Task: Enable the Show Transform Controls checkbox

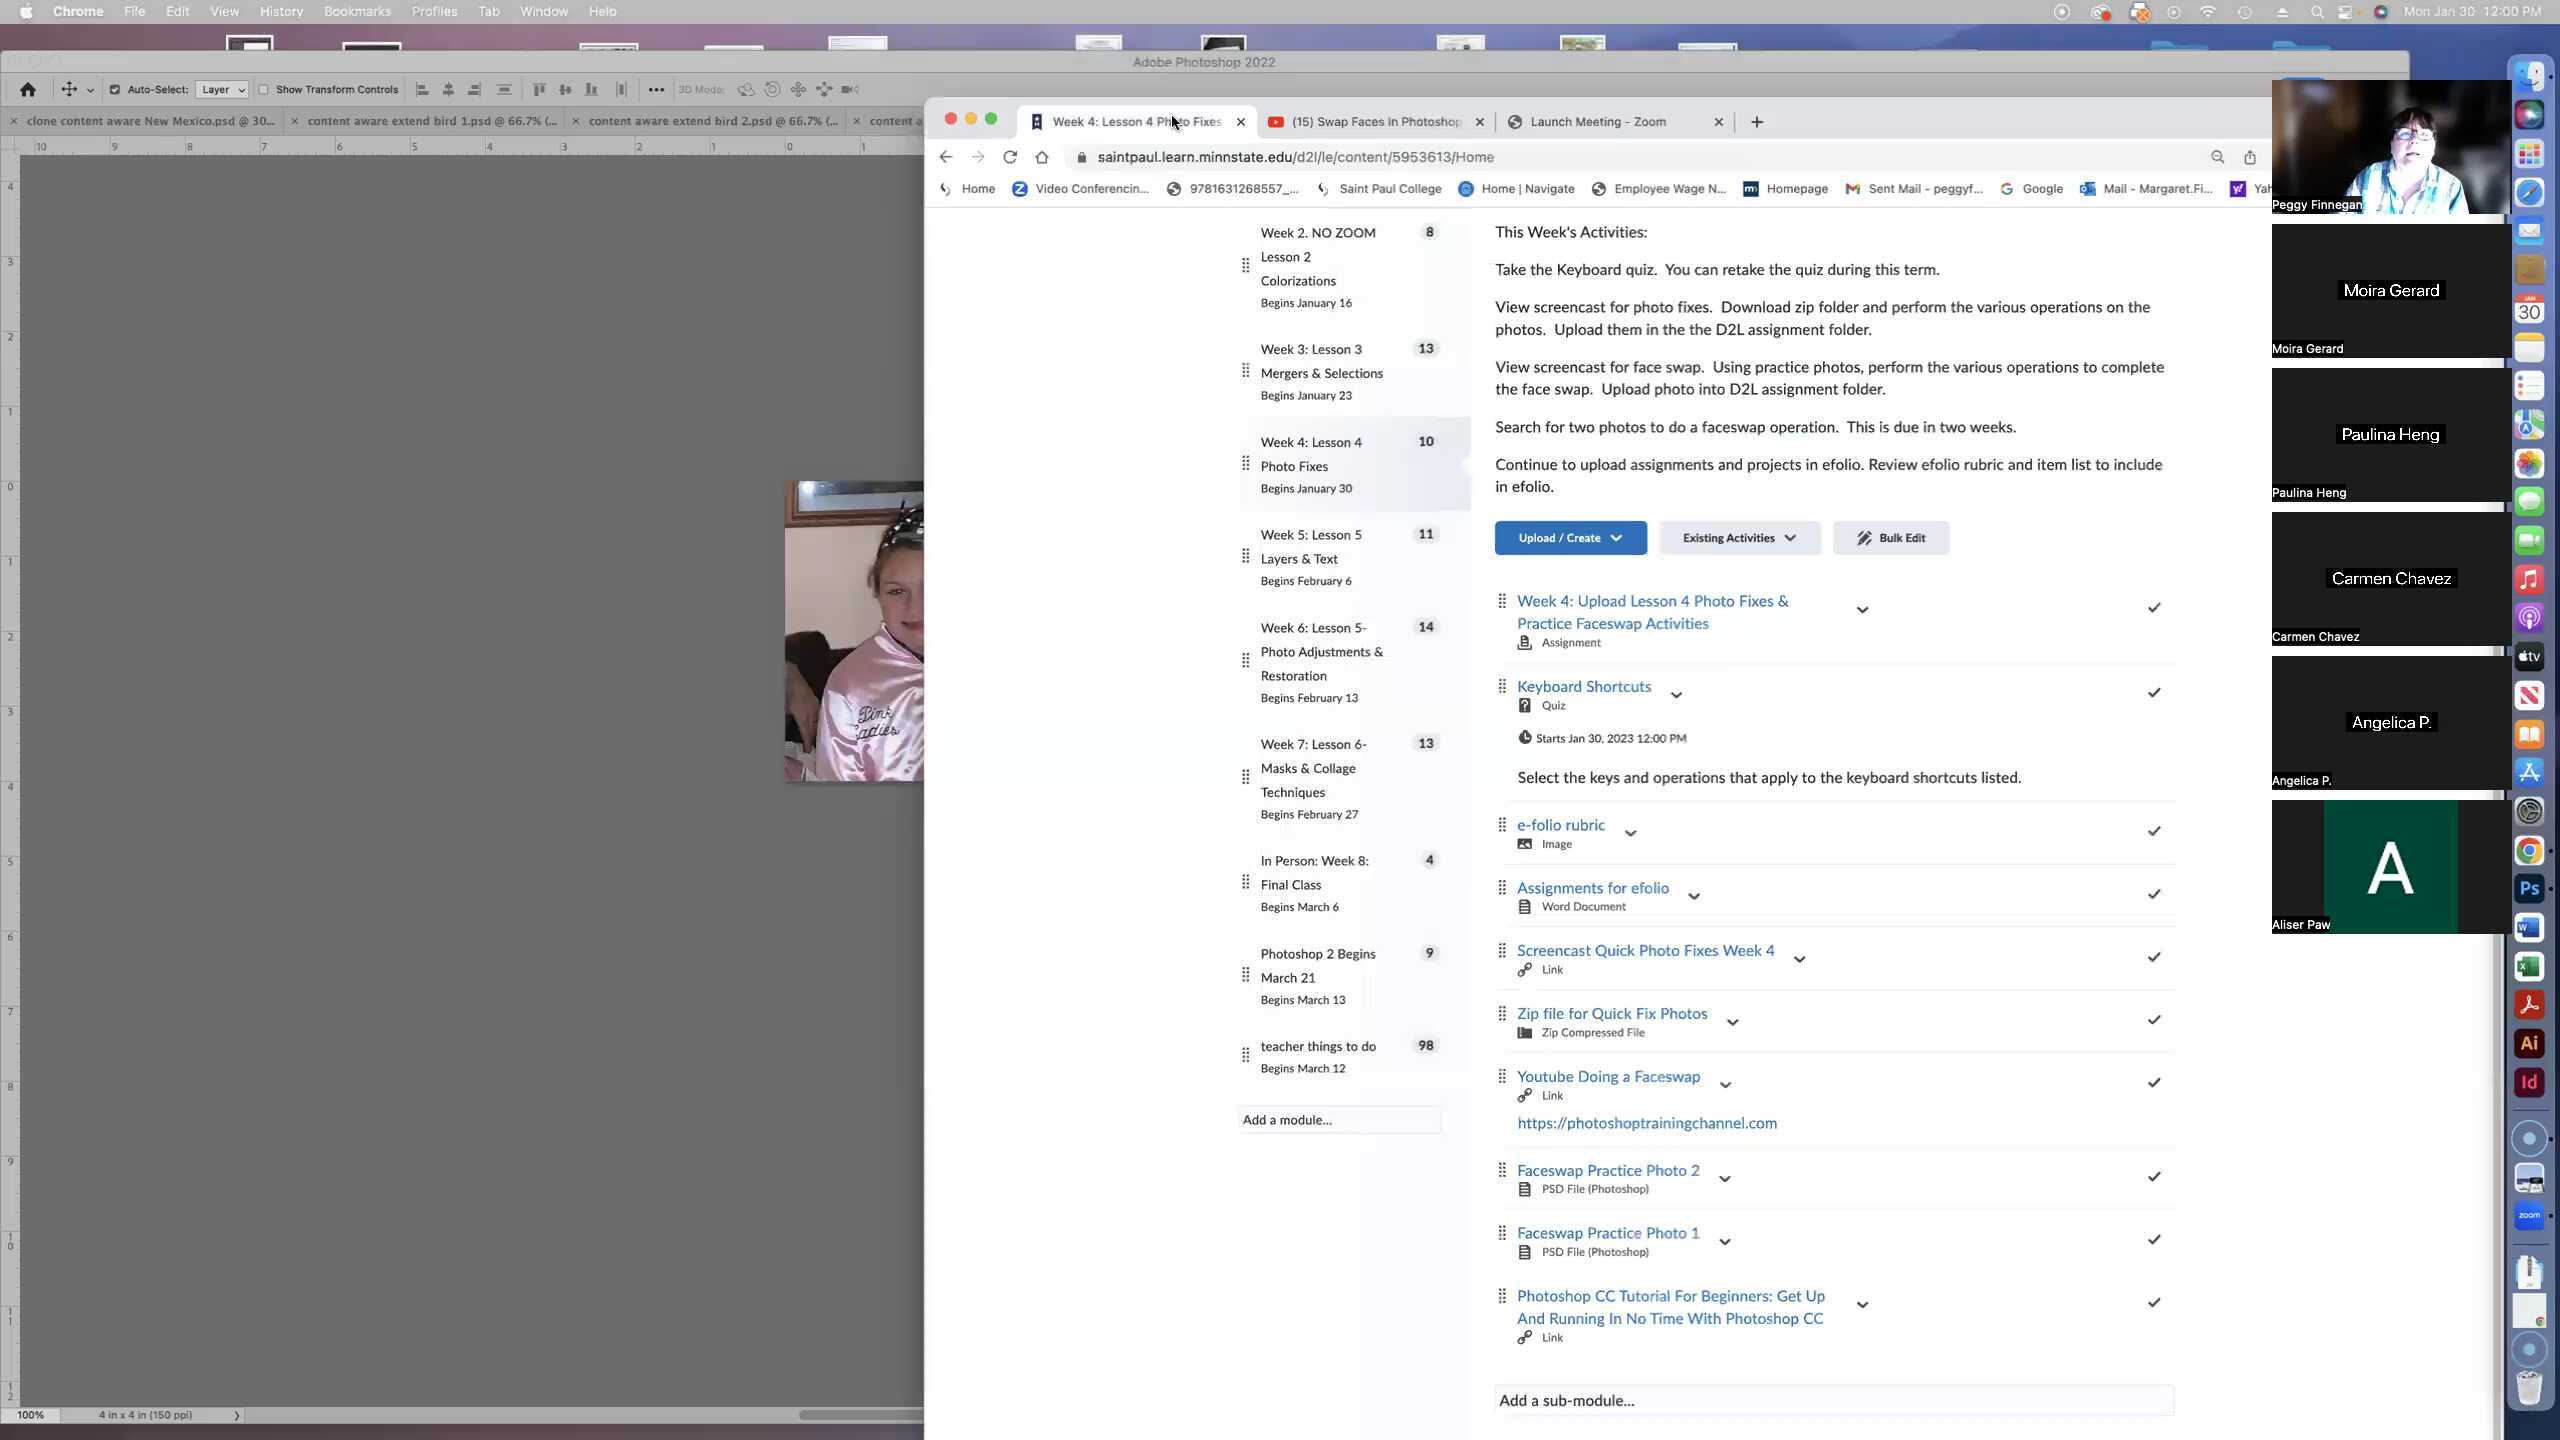Action: (x=265, y=89)
